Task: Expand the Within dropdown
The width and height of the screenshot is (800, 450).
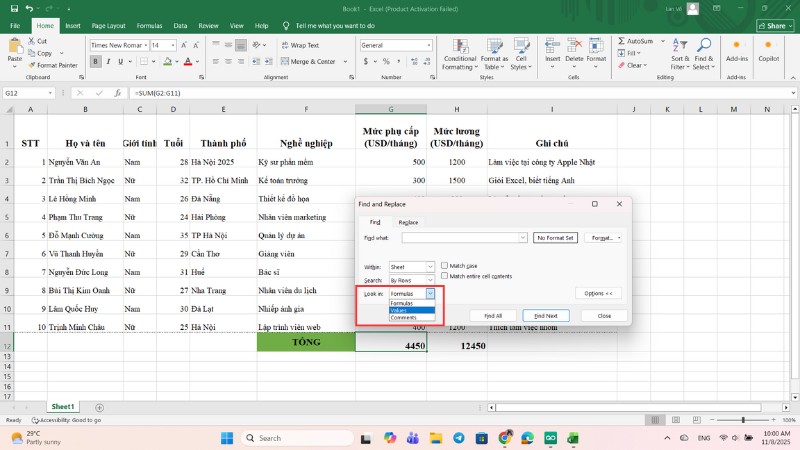Action: tap(431, 267)
